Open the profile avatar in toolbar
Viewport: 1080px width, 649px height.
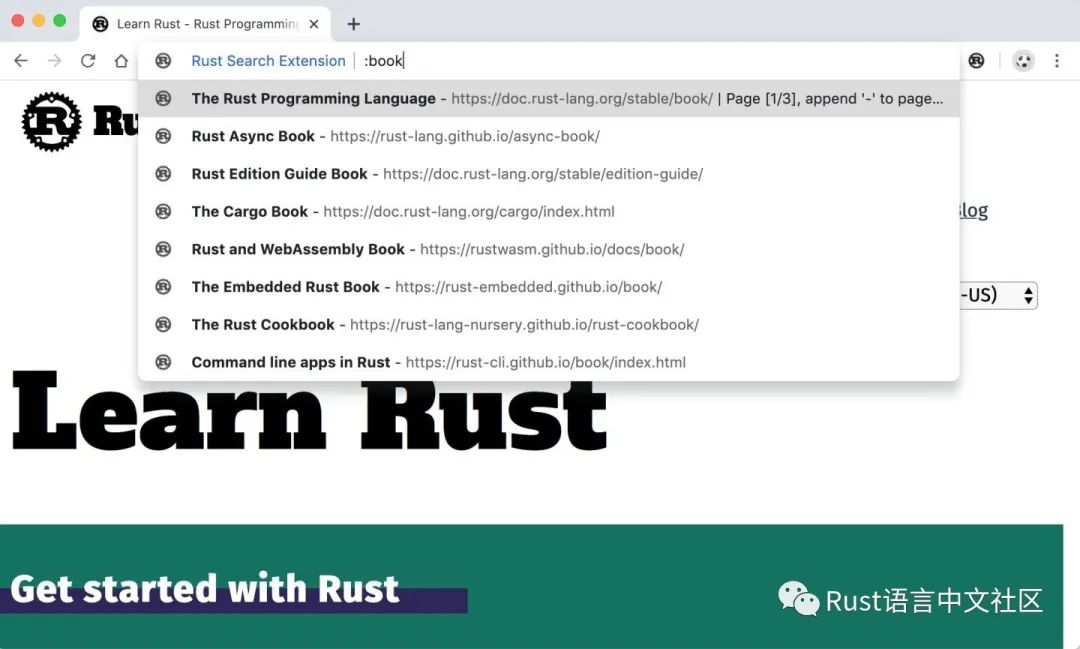point(1024,61)
